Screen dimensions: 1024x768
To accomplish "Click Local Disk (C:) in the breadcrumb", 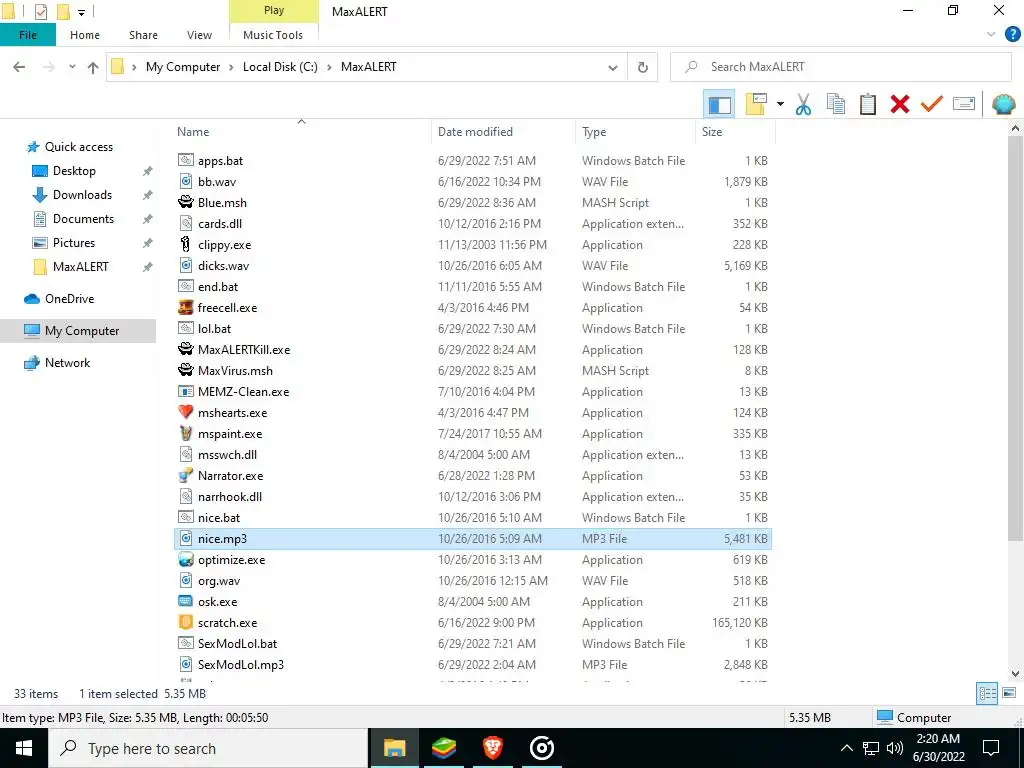I will tap(280, 67).
